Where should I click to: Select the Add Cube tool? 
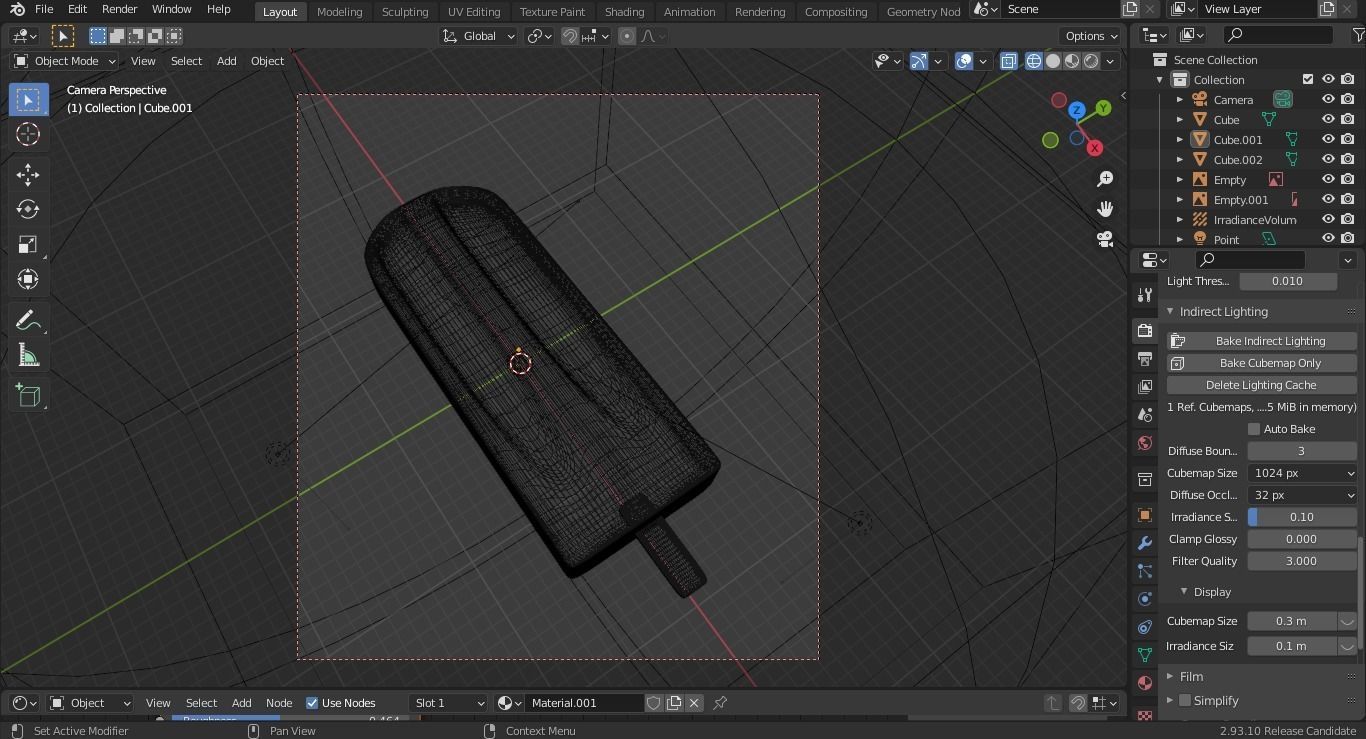[x=28, y=396]
